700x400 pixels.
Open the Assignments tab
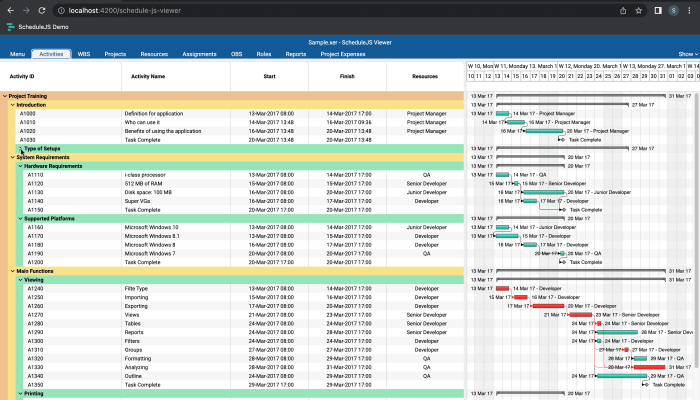[199, 54]
